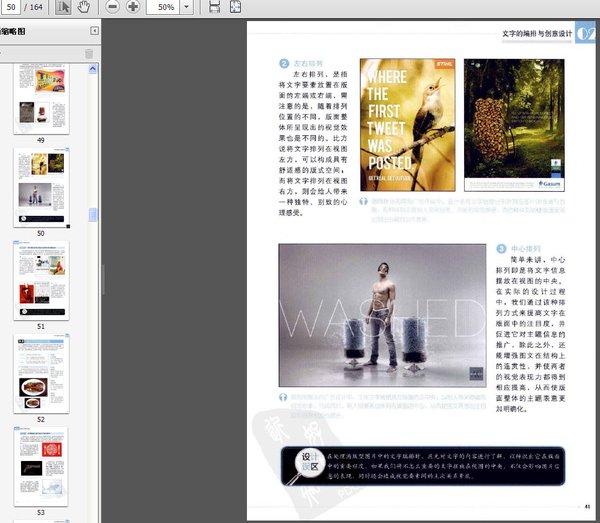The width and height of the screenshot is (600, 523).
Task: Click thumbnail scrollbar up arrow
Action: tap(93, 69)
